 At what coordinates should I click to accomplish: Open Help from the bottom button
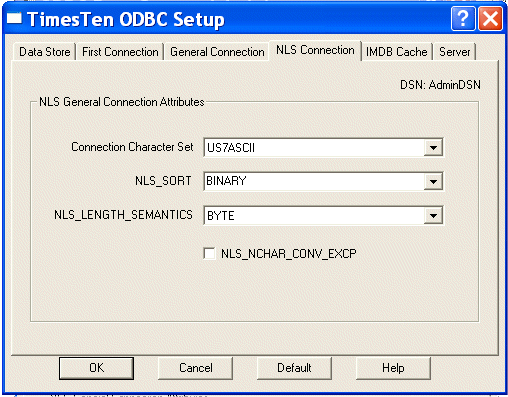[x=393, y=368]
